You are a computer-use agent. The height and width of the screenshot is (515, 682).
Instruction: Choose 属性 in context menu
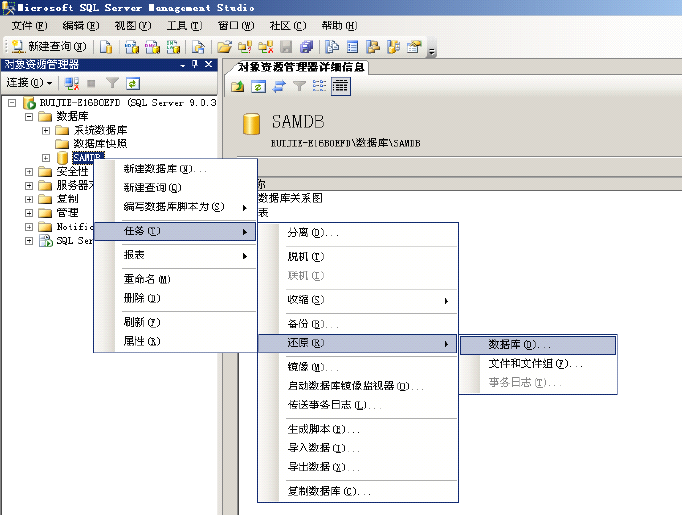[175, 341]
